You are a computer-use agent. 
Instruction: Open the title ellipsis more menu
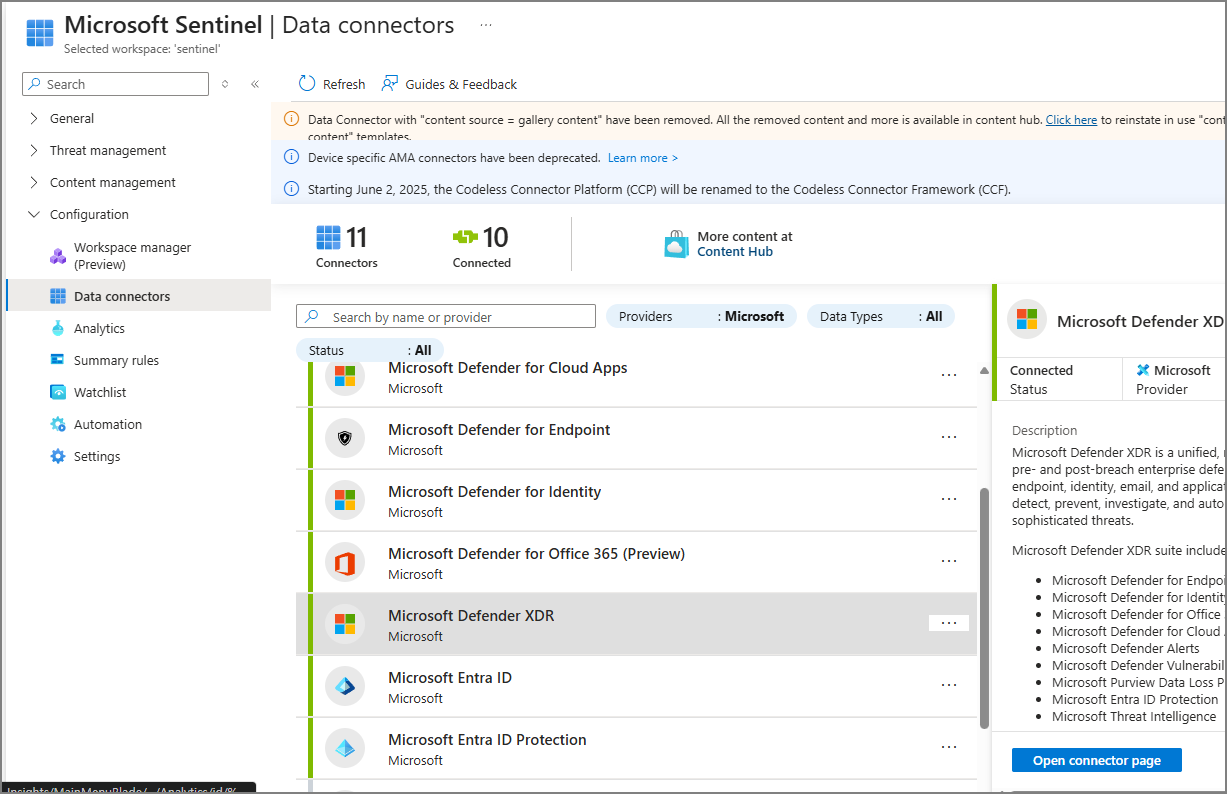tap(486, 24)
